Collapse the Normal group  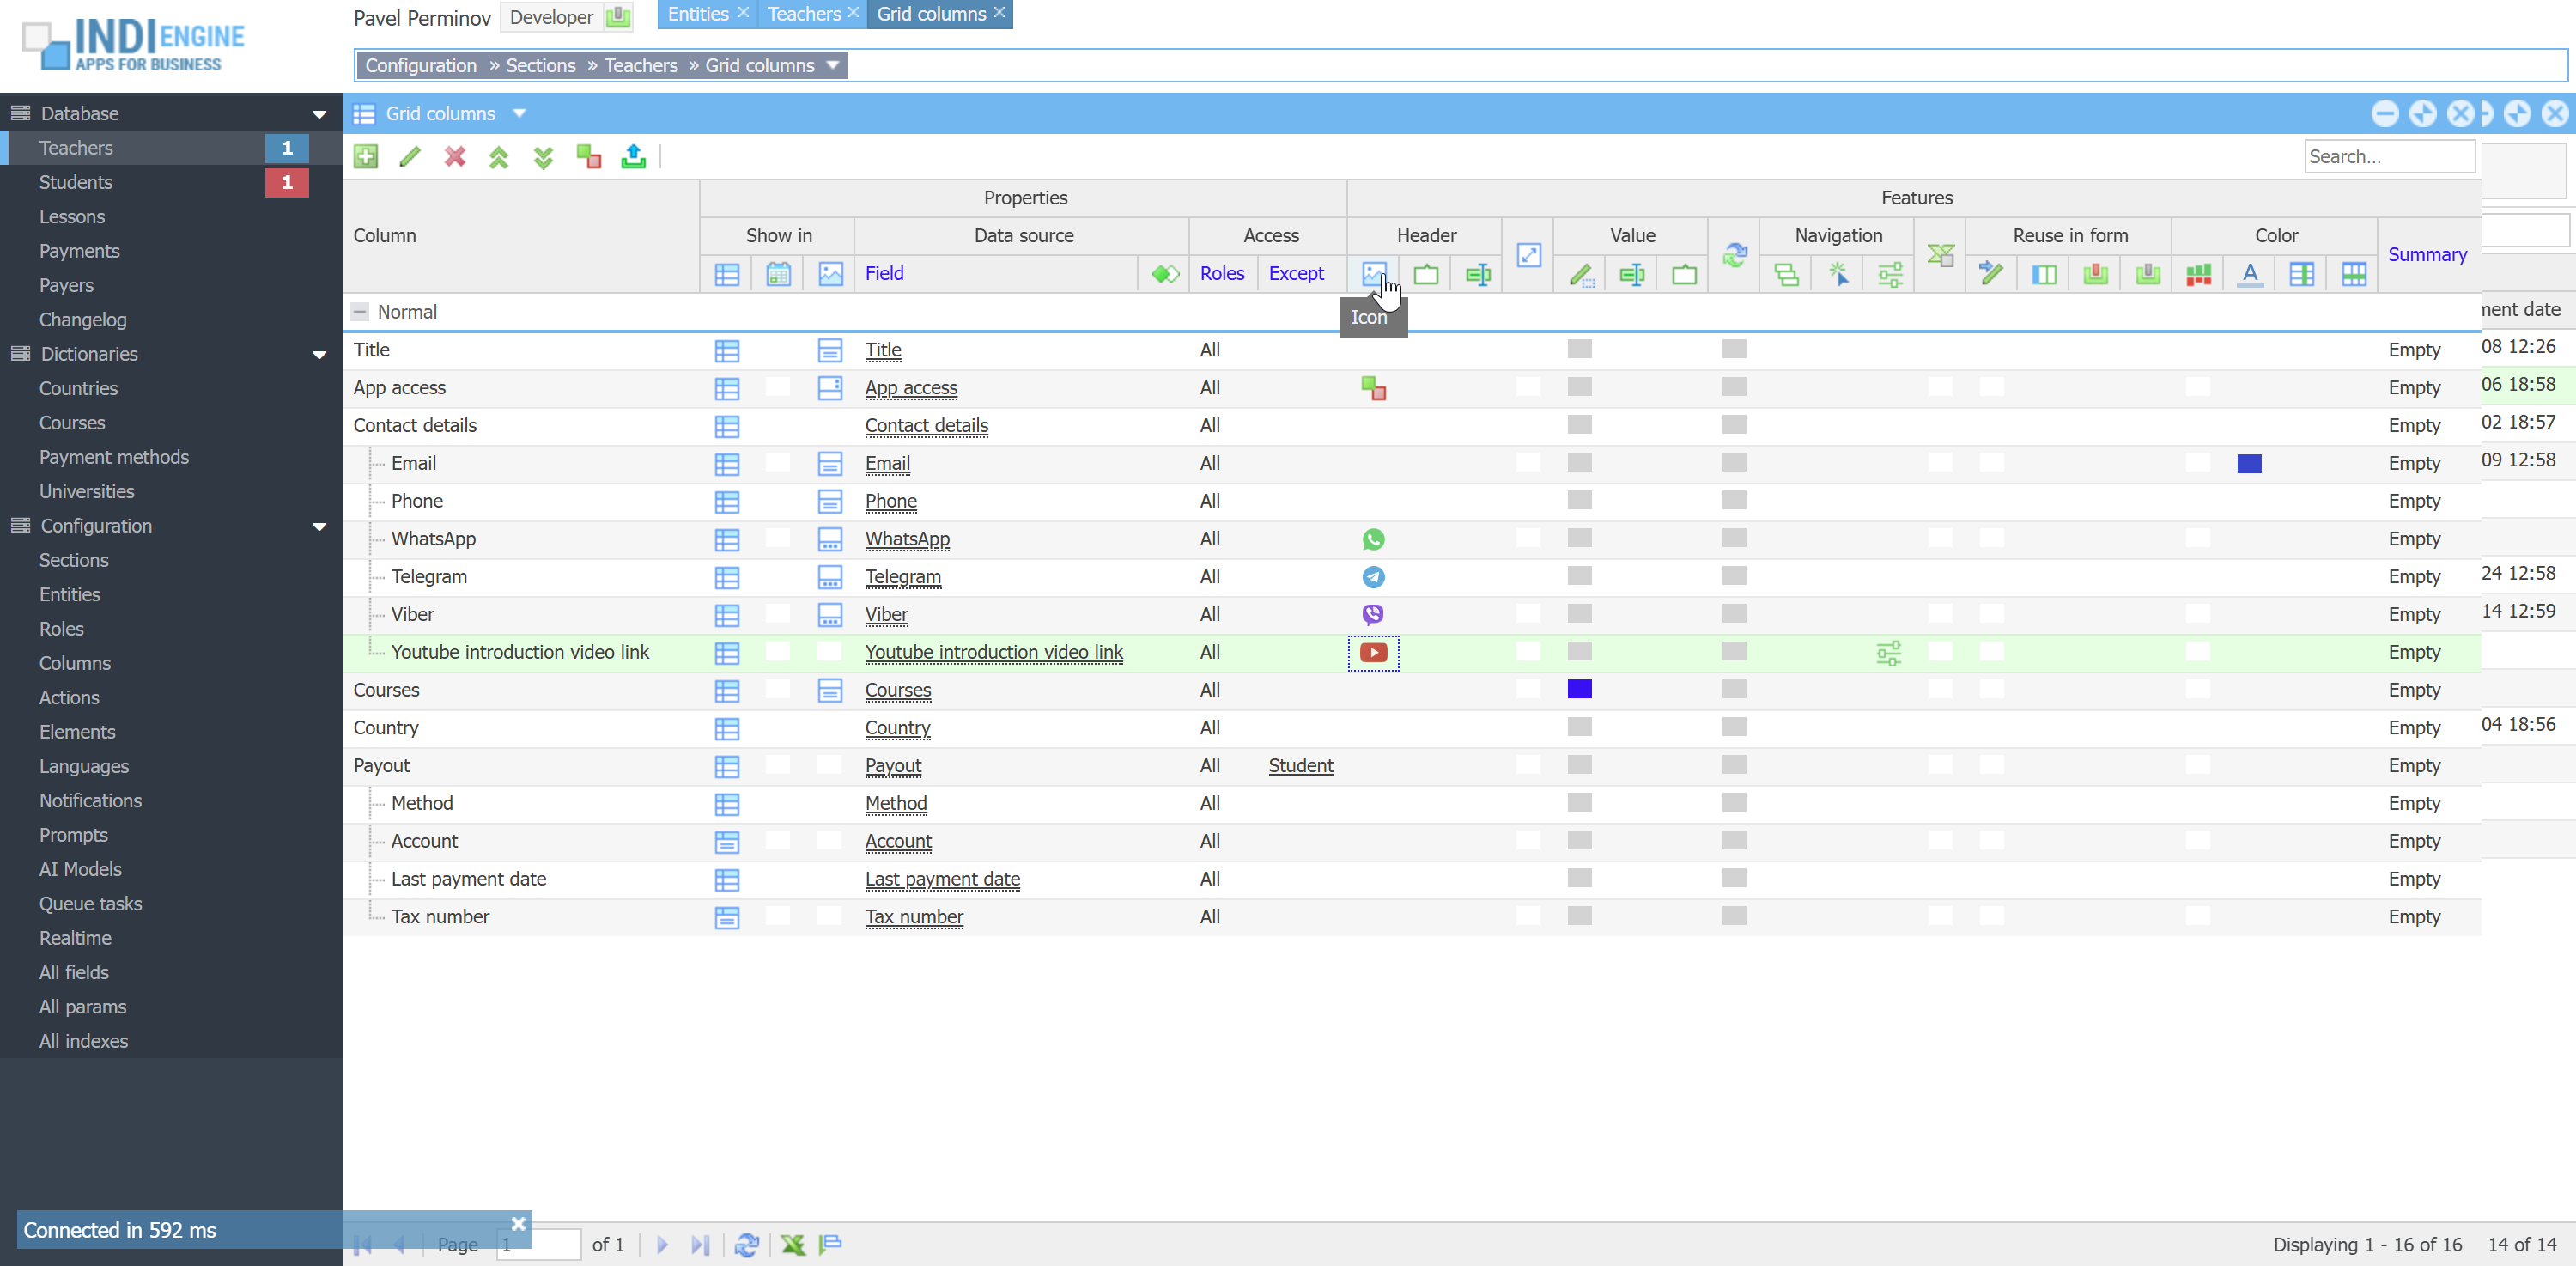360,312
